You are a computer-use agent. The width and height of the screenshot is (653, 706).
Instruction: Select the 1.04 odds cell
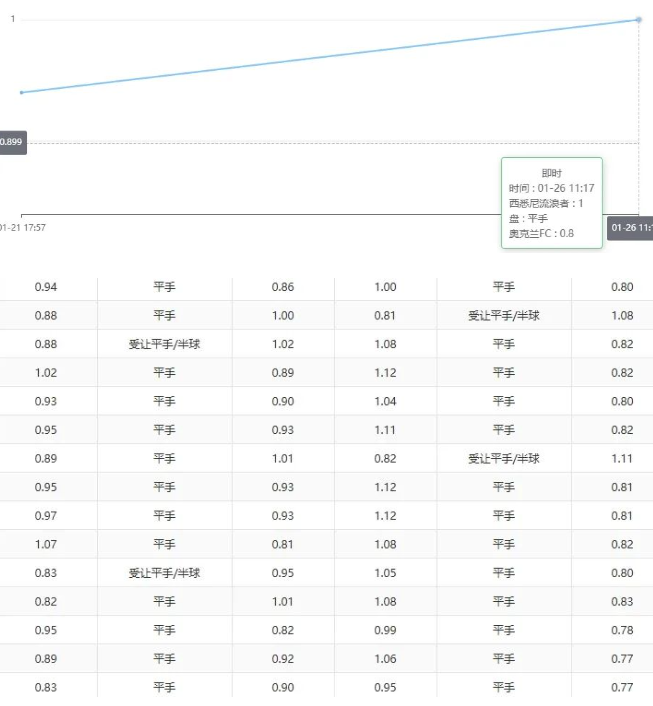pos(385,402)
